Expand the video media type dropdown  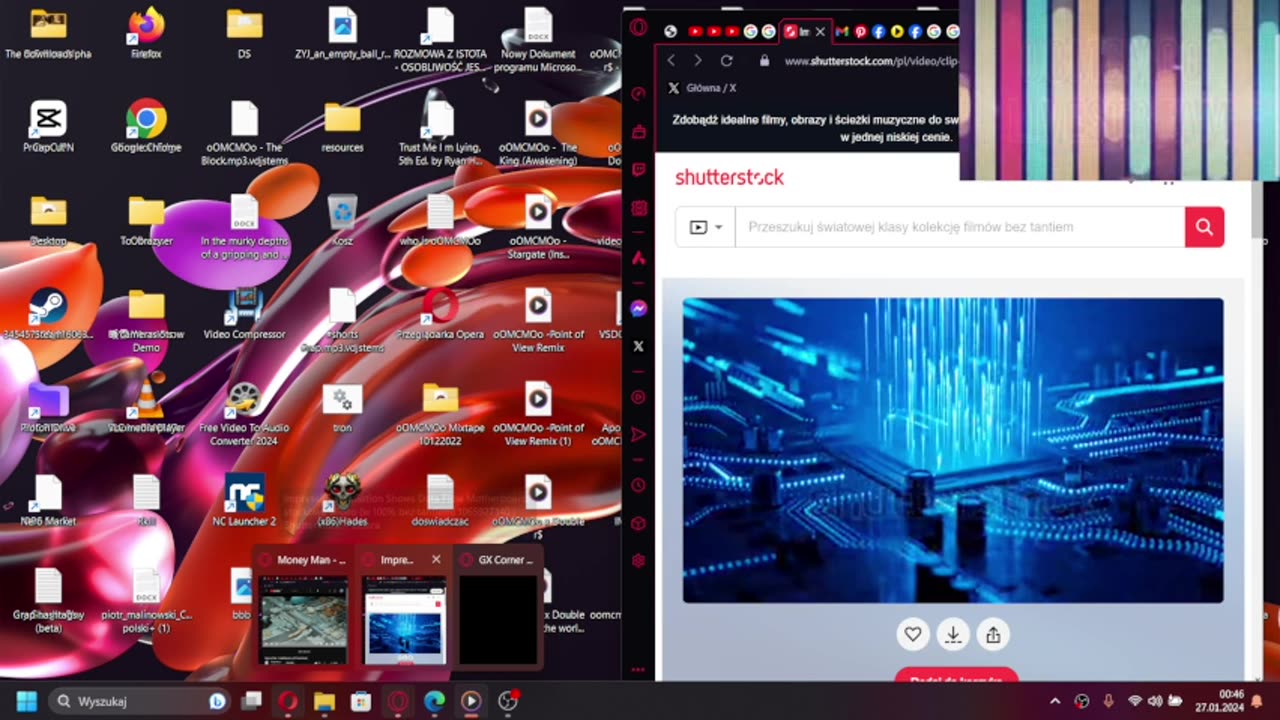[x=705, y=227]
